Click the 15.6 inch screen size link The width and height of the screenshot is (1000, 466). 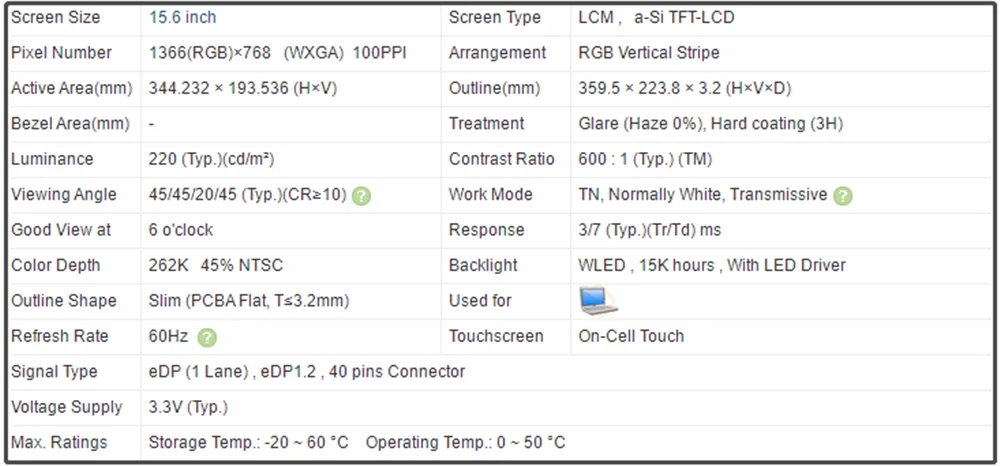[182, 17]
